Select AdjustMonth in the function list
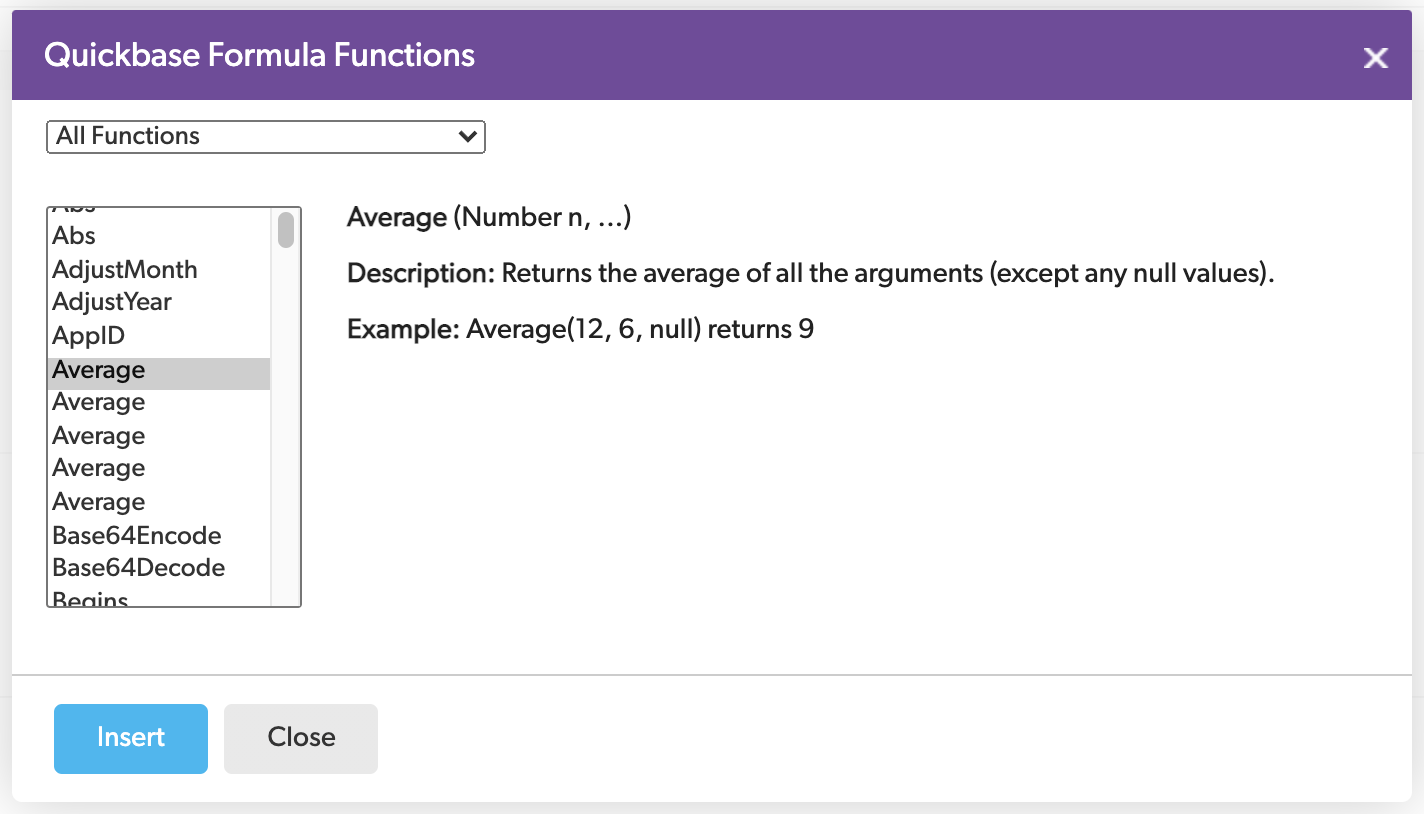 tap(159, 269)
